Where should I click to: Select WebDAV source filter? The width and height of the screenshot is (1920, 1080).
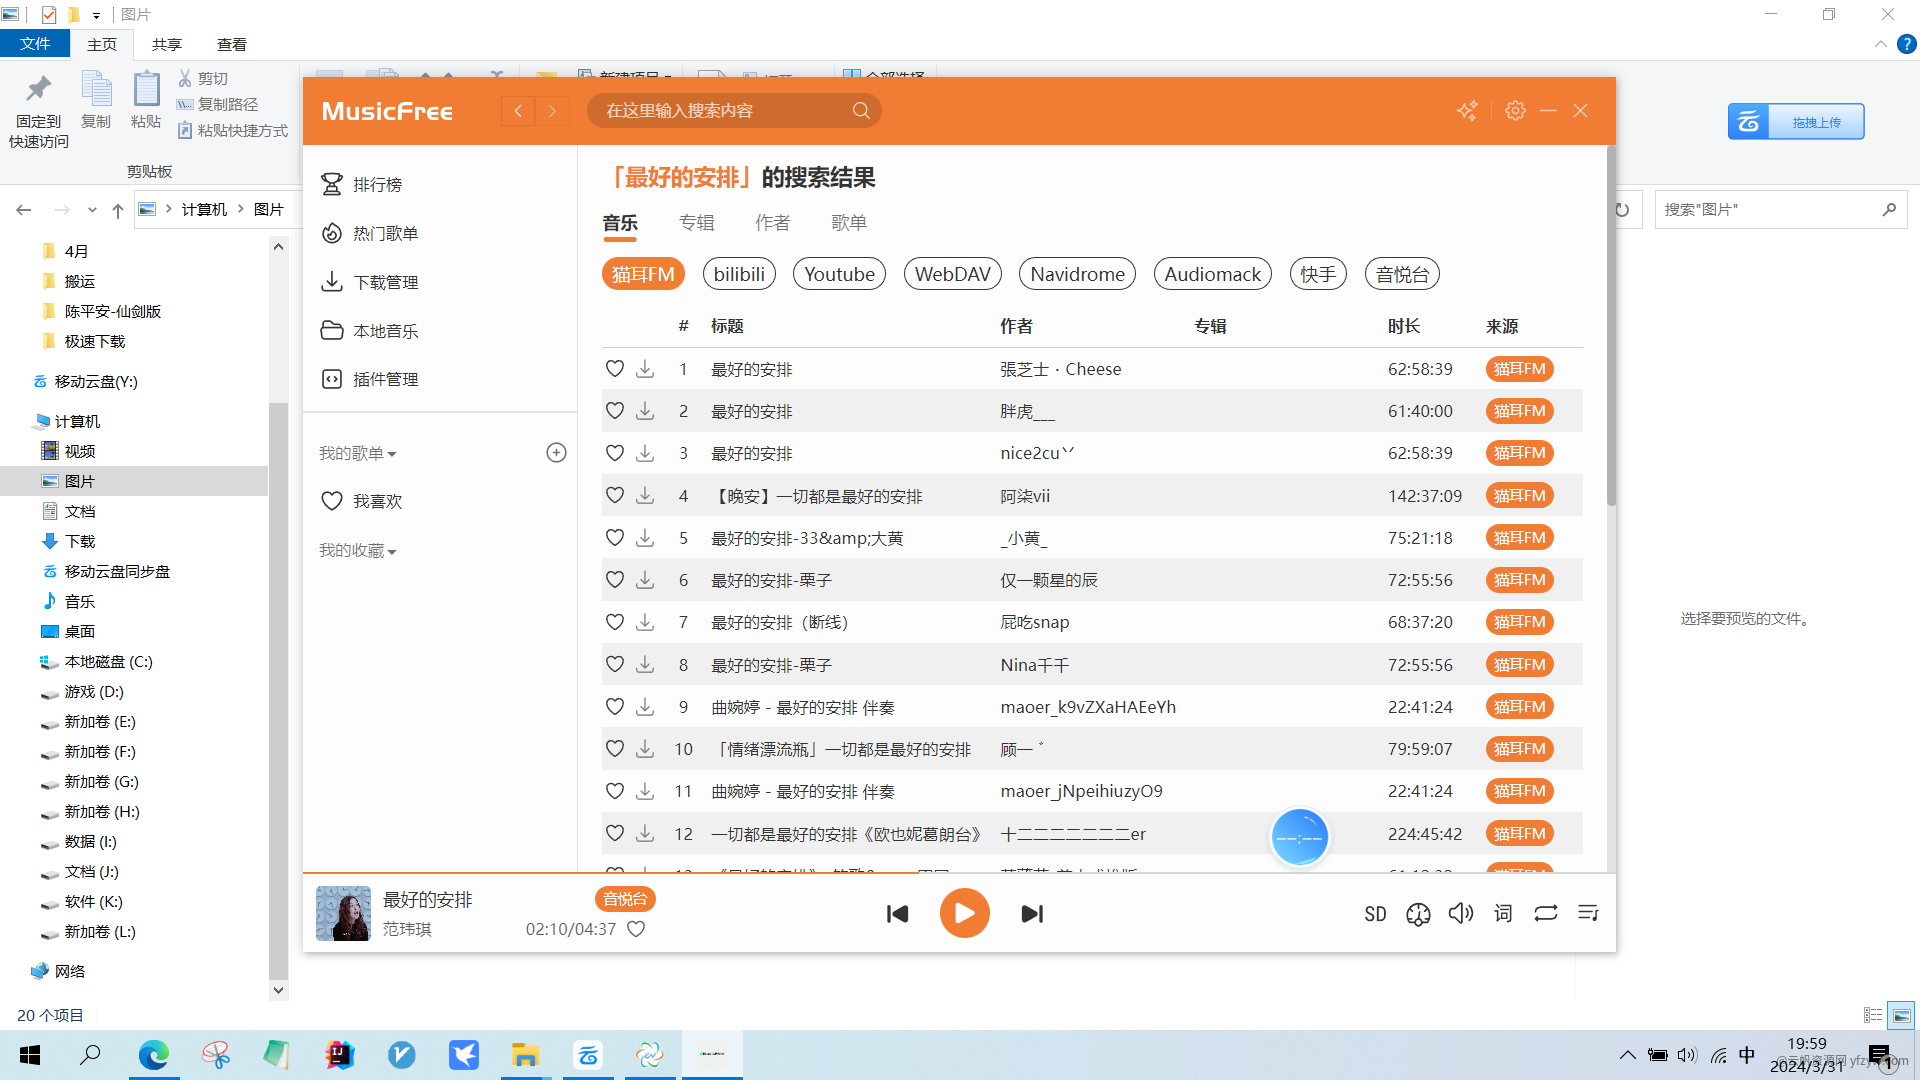click(x=952, y=274)
